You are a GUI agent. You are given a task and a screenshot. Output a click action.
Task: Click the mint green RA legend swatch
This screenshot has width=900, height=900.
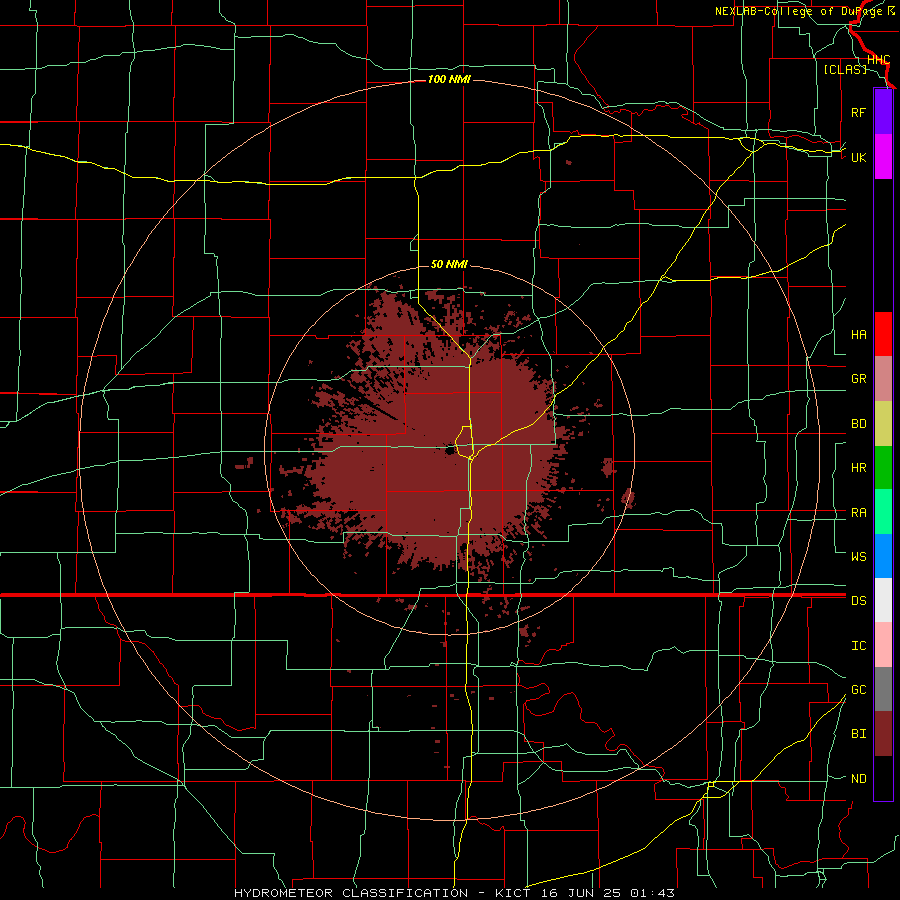883,512
